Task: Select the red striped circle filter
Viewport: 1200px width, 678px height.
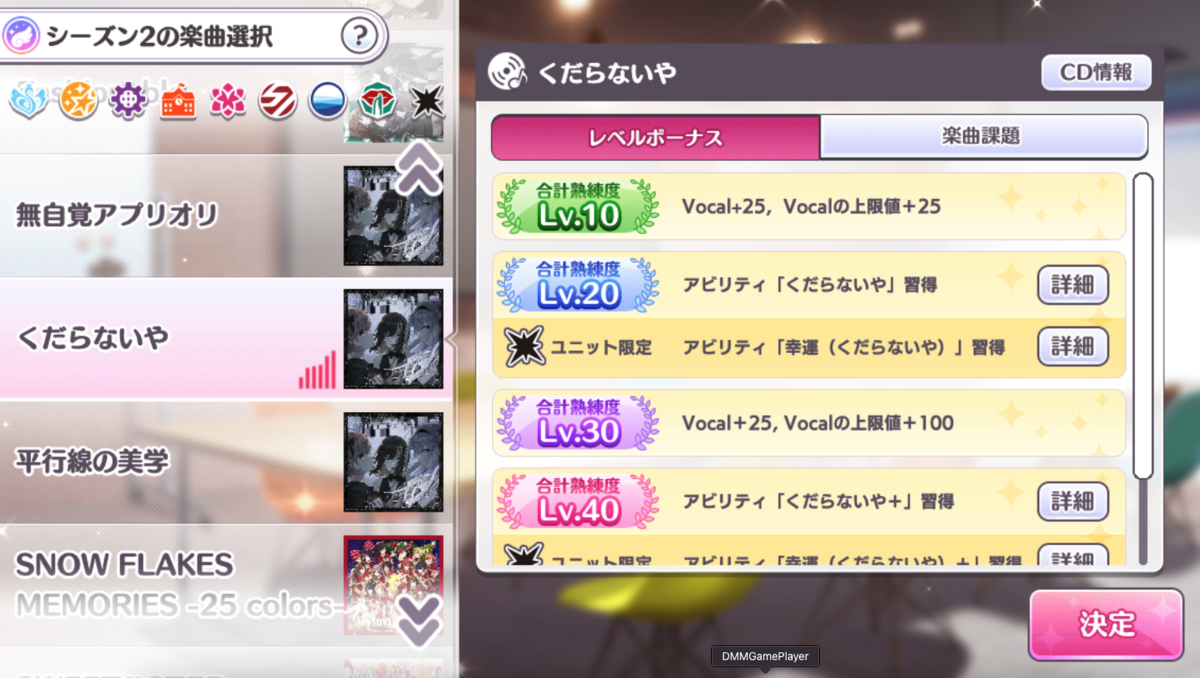Action: pyautogui.click(x=278, y=101)
